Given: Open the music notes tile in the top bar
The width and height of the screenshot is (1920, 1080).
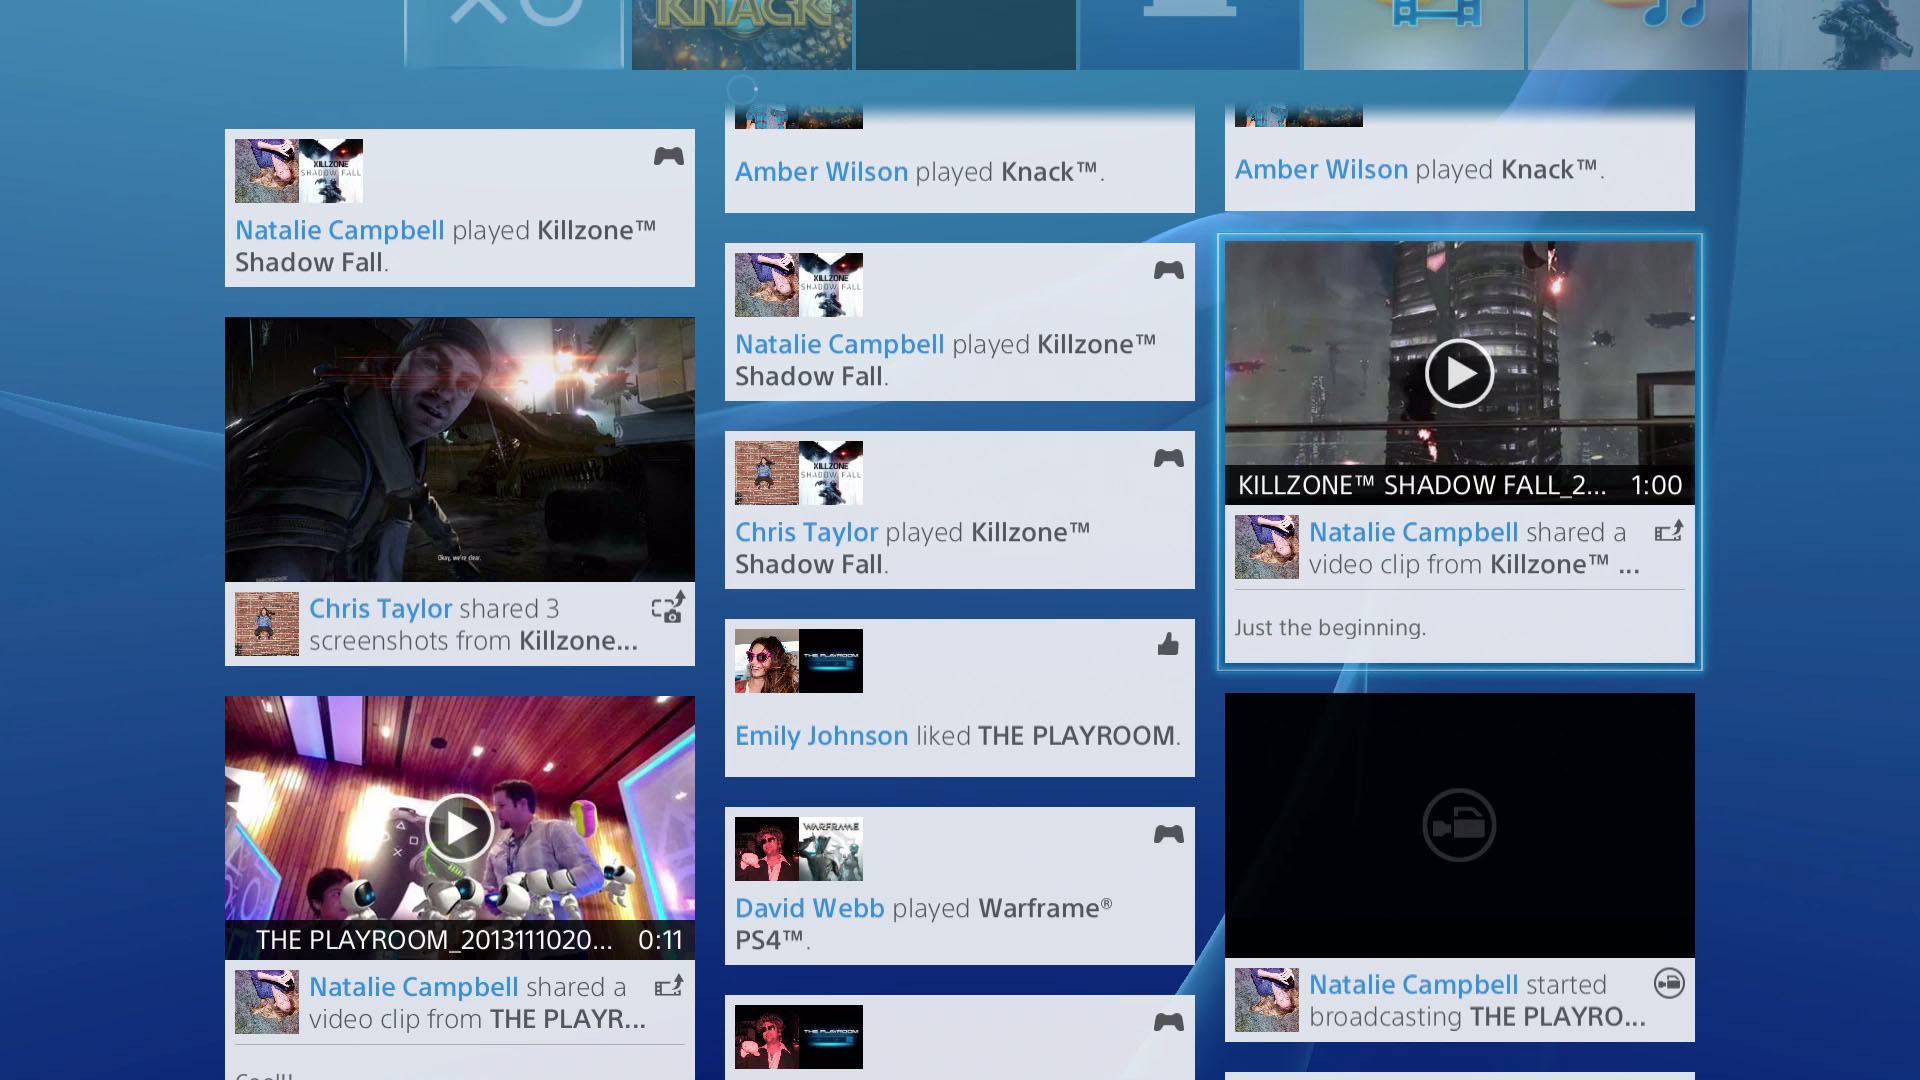Looking at the screenshot, I should point(1638,35).
